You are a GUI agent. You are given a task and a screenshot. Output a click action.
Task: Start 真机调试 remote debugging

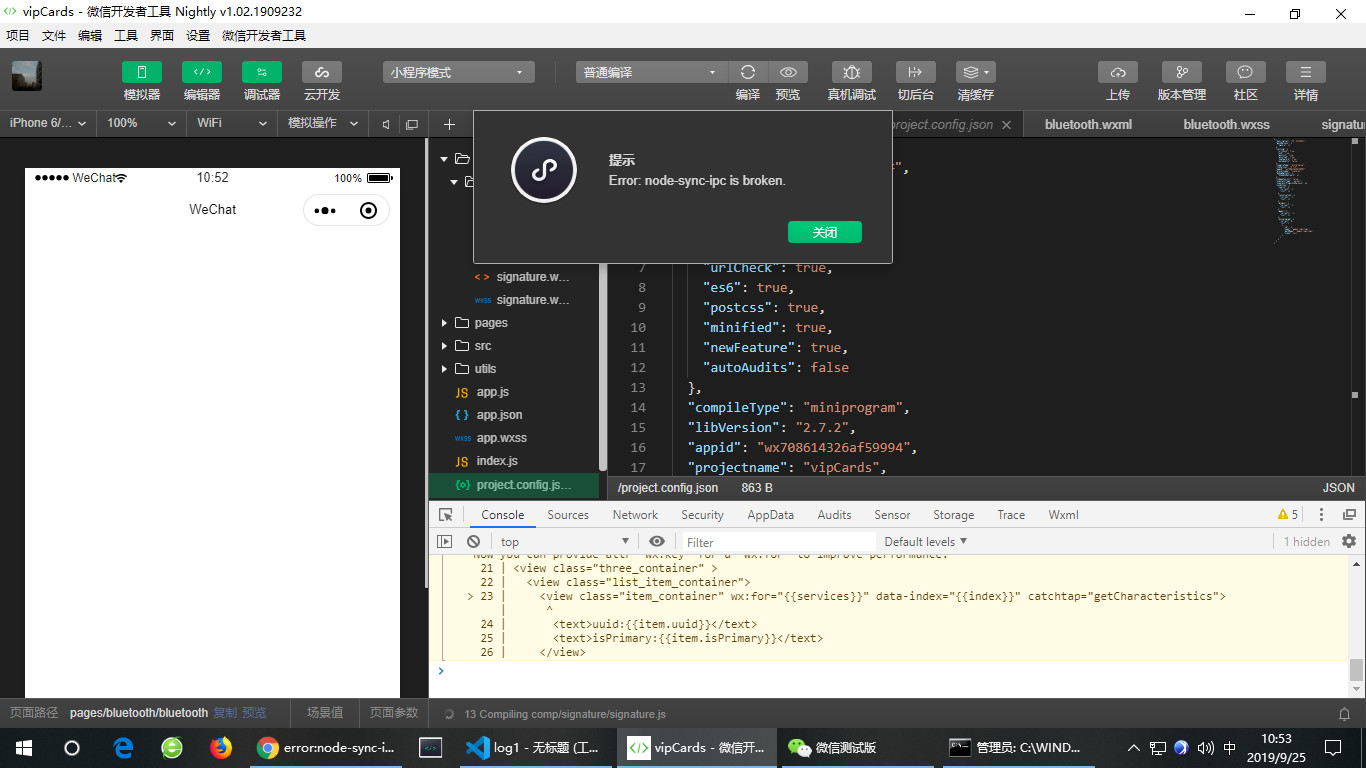pyautogui.click(x=852, y=72)
